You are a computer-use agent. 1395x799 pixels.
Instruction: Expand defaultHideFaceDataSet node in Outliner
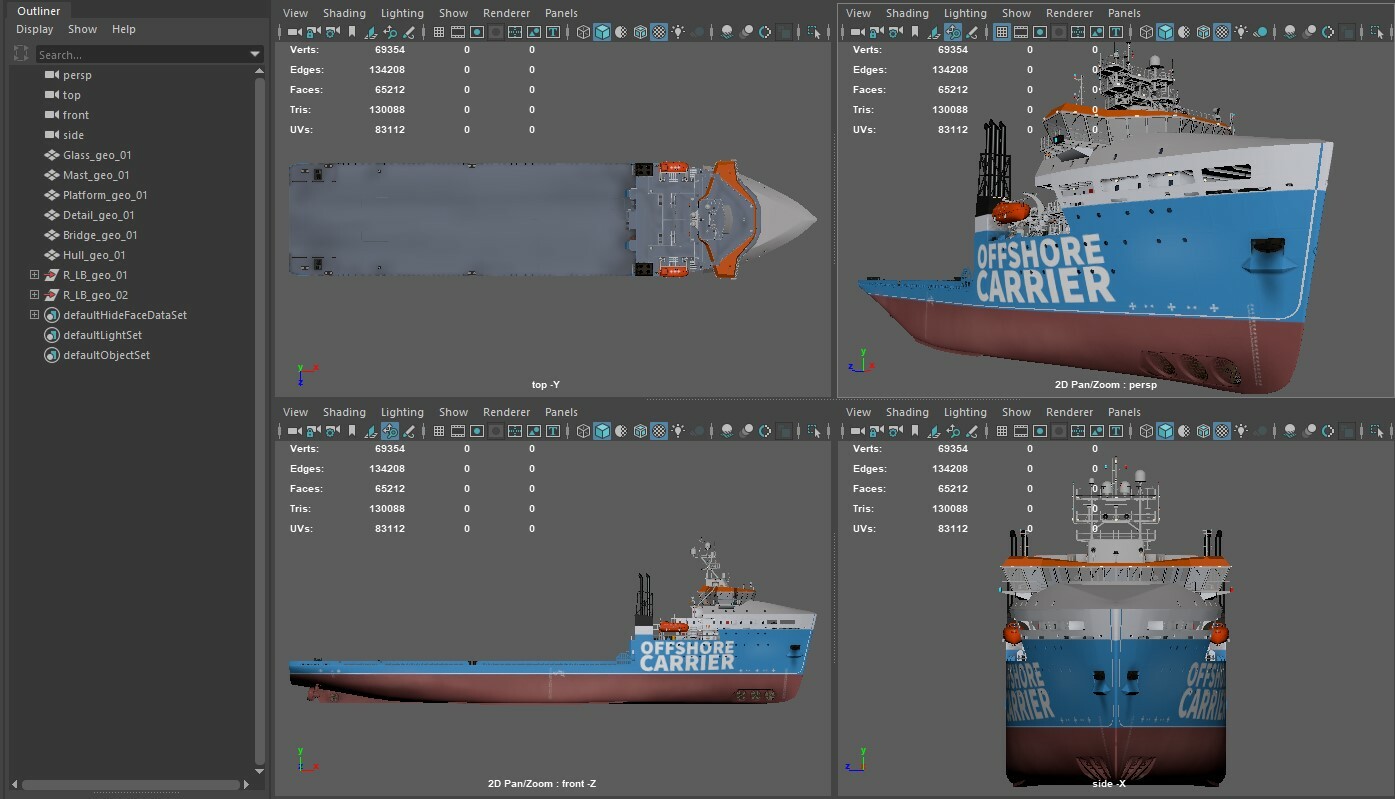[x=34, y=315]
